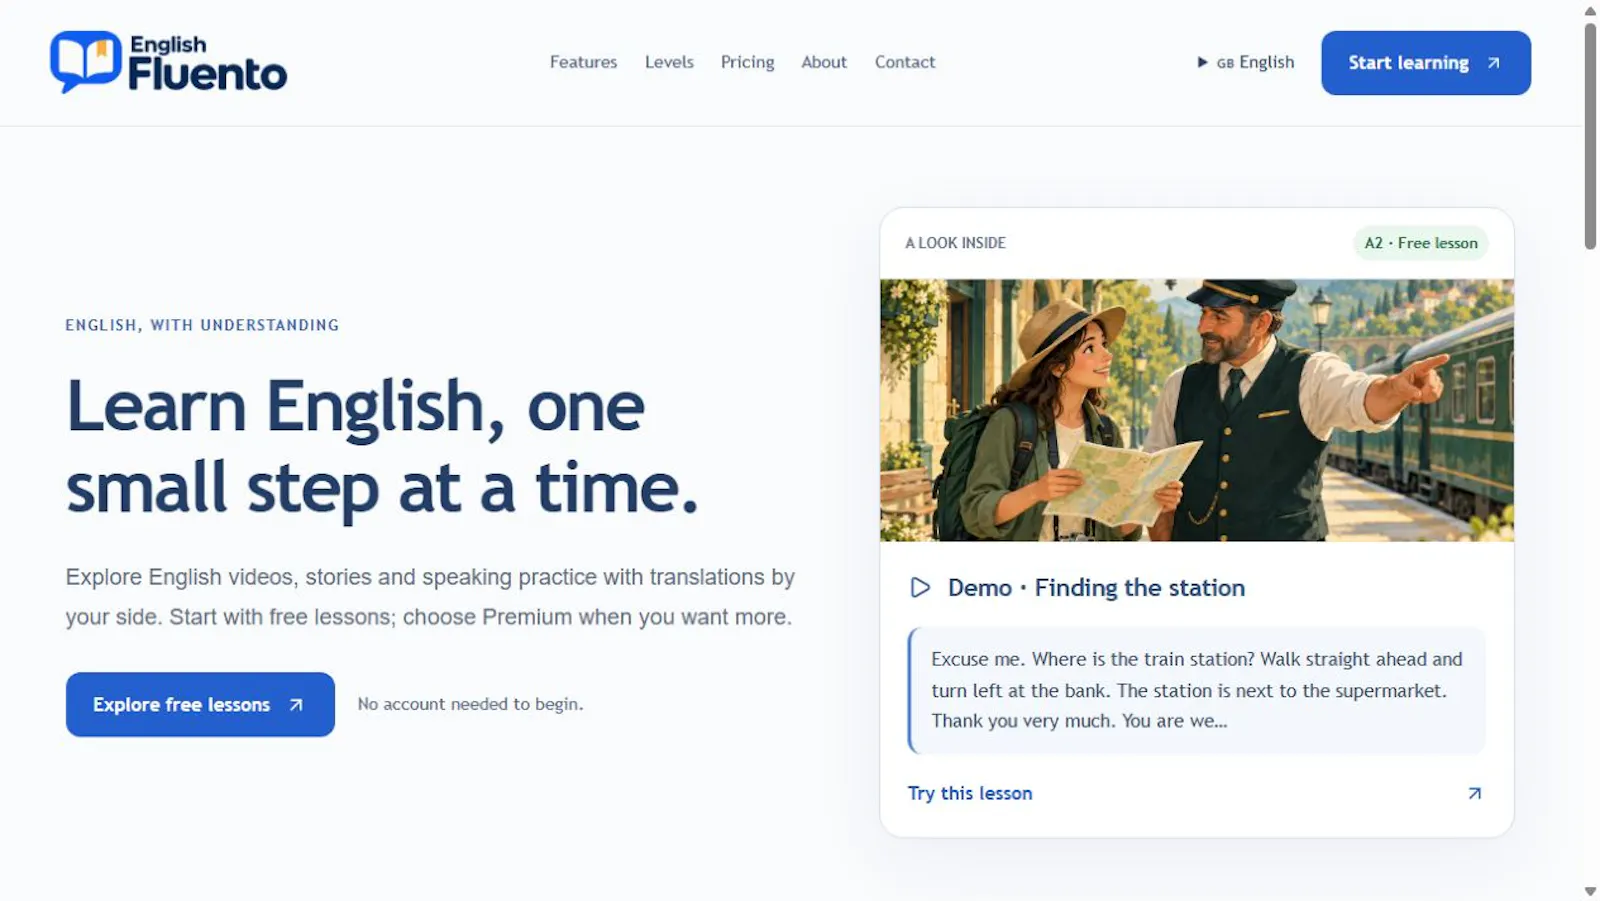Open the About link in navigation
Screen dimensions: 1600x901
pyautogui.click(x=824, y=62)
